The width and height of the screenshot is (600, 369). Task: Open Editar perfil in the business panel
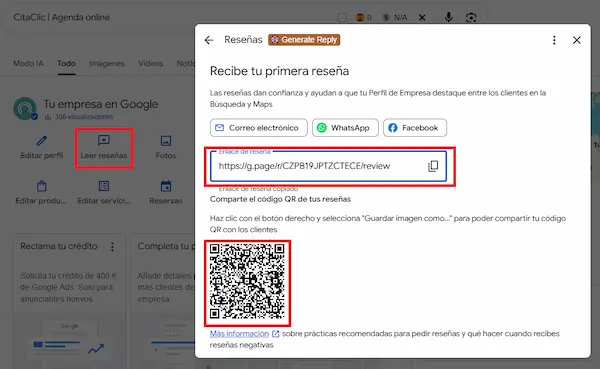(x=42, y=147)
